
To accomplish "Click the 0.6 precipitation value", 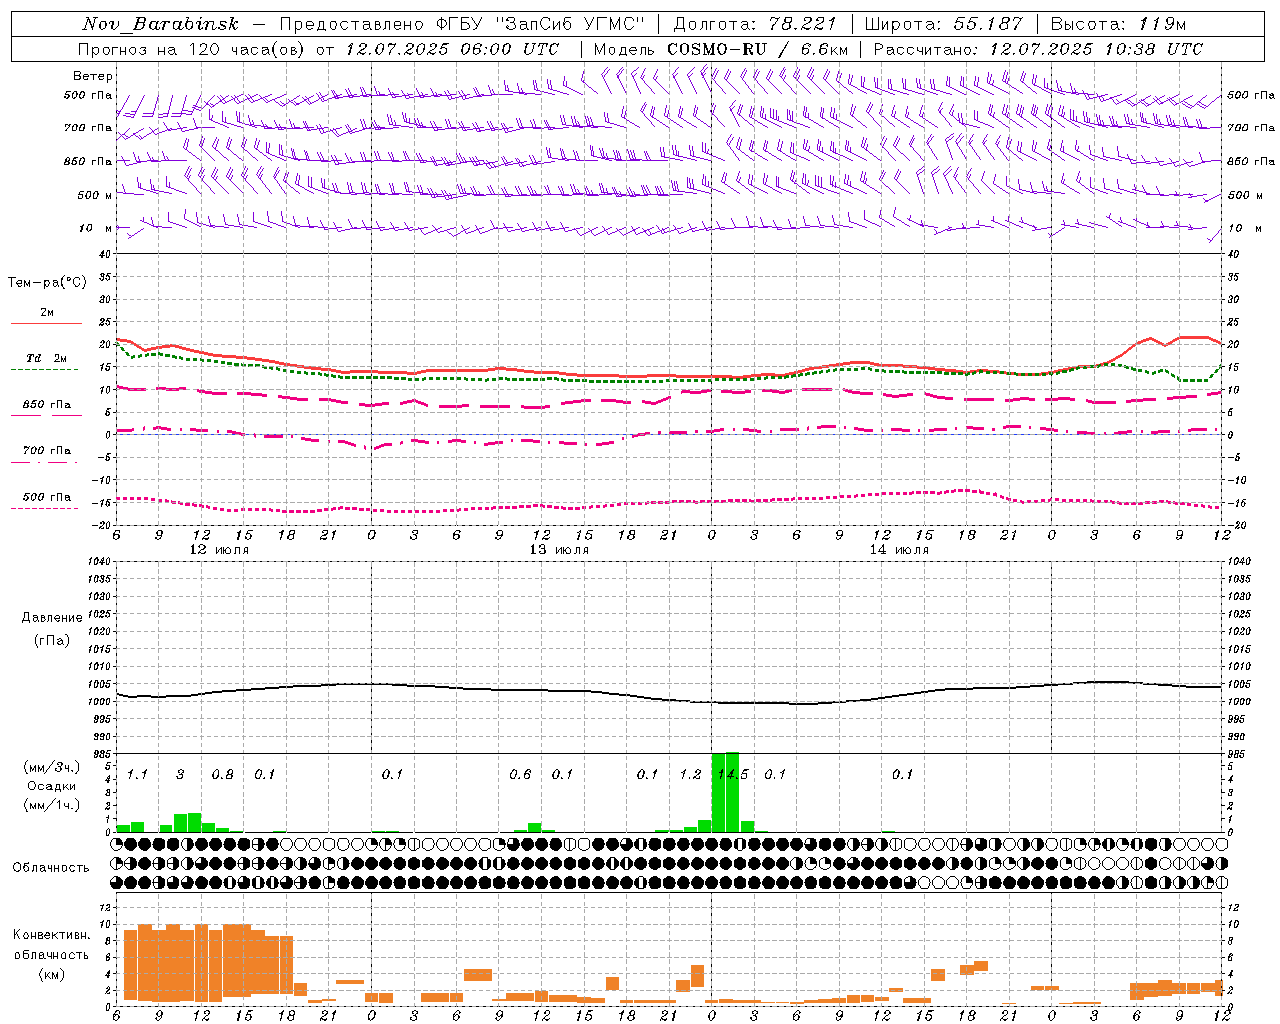I will 520,774.
